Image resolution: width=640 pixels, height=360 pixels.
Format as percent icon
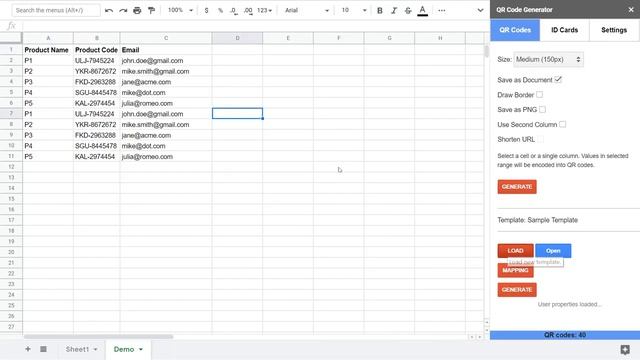click(x=220, y=10)
